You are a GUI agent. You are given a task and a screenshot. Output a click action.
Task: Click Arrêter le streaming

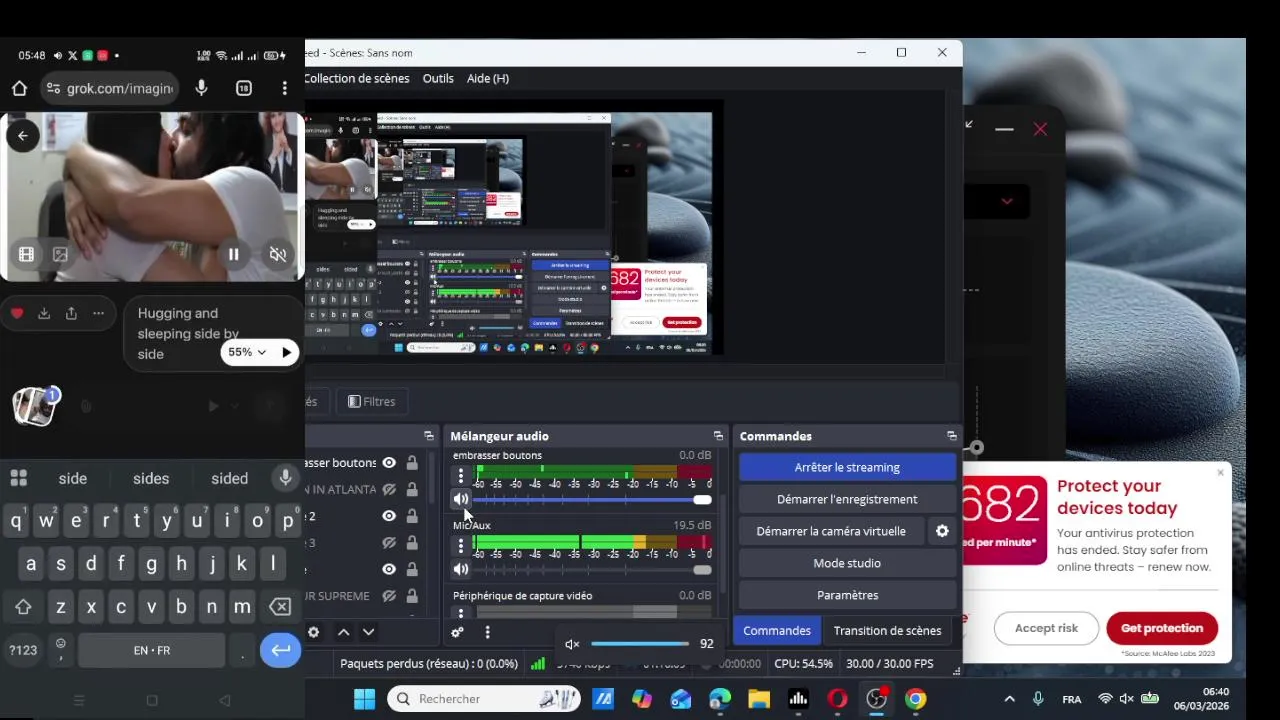[847, 467]
